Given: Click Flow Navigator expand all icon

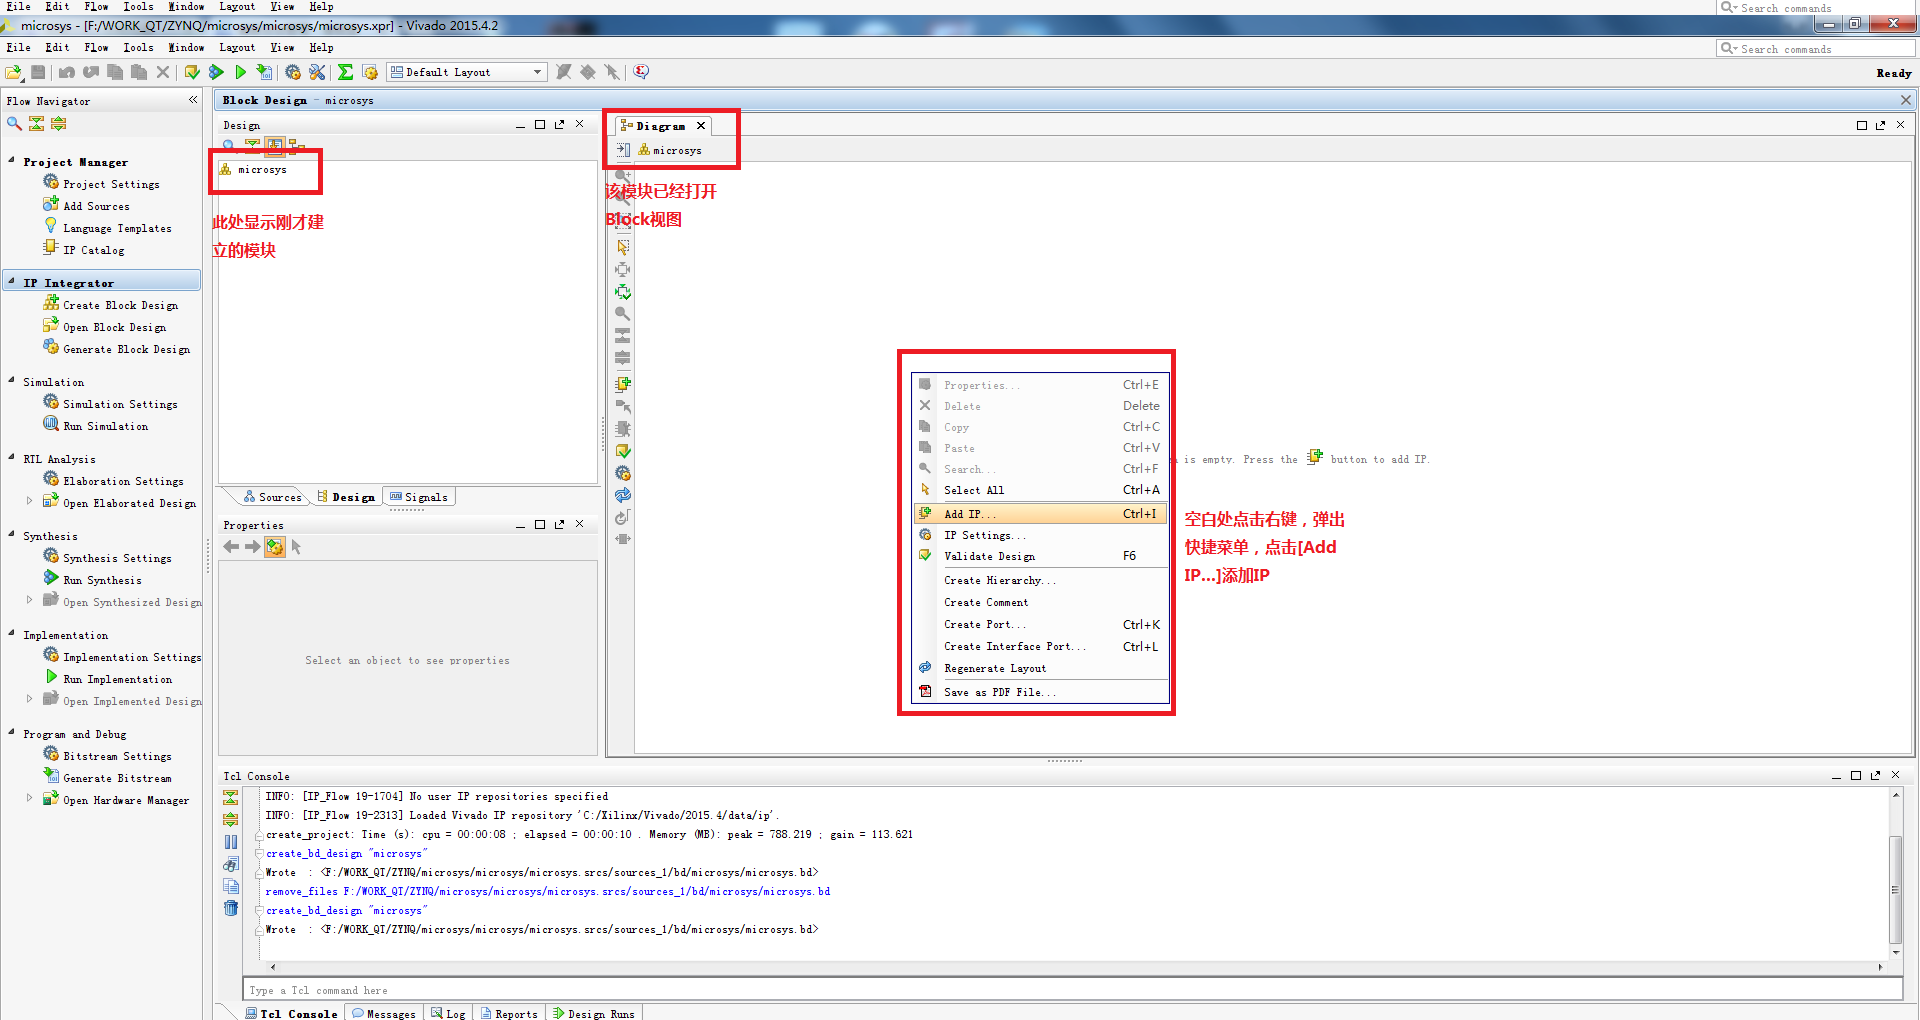Looking at the screenshot, I should tap(58, 123).
